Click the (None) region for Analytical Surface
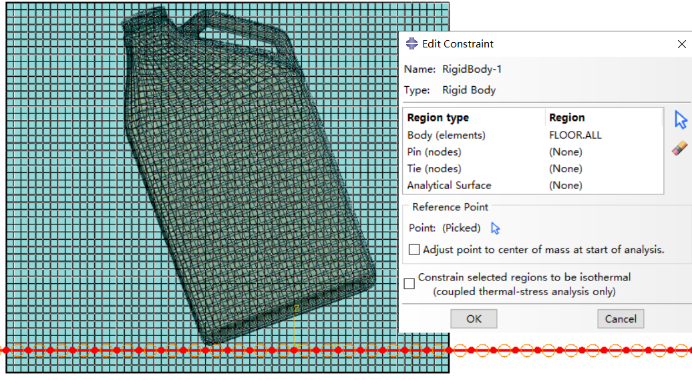The width and height of the screenshot is (692, 380). tap(565, 186)
